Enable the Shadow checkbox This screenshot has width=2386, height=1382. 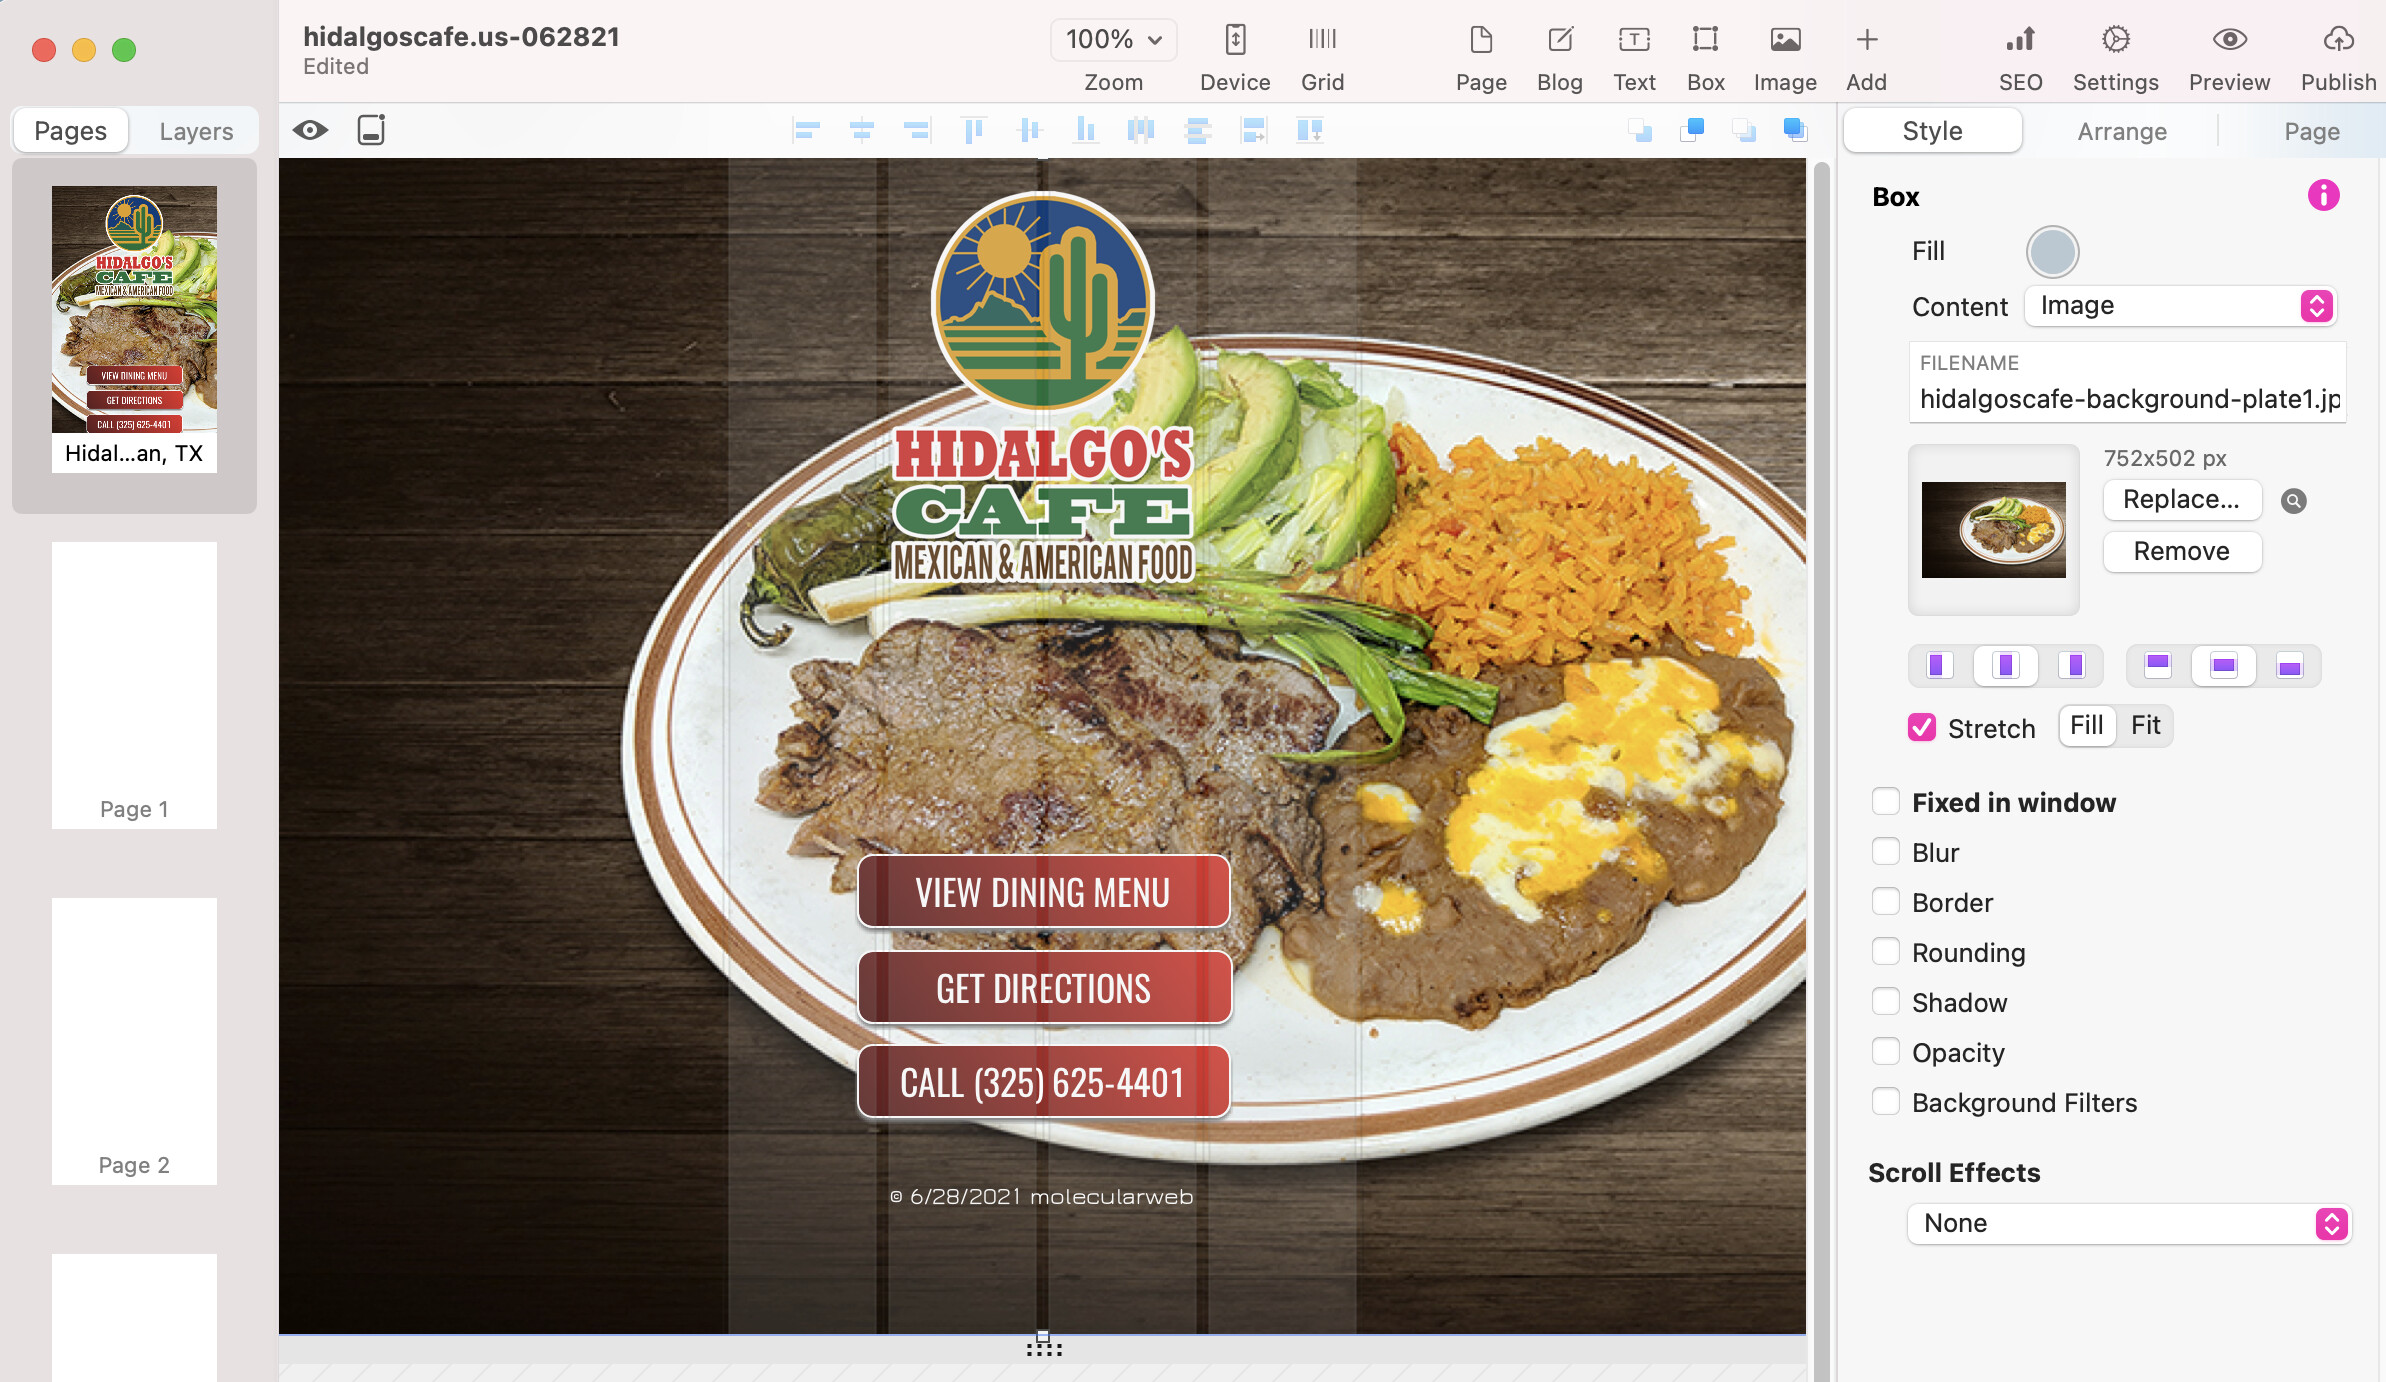tap(1885, 1002)
